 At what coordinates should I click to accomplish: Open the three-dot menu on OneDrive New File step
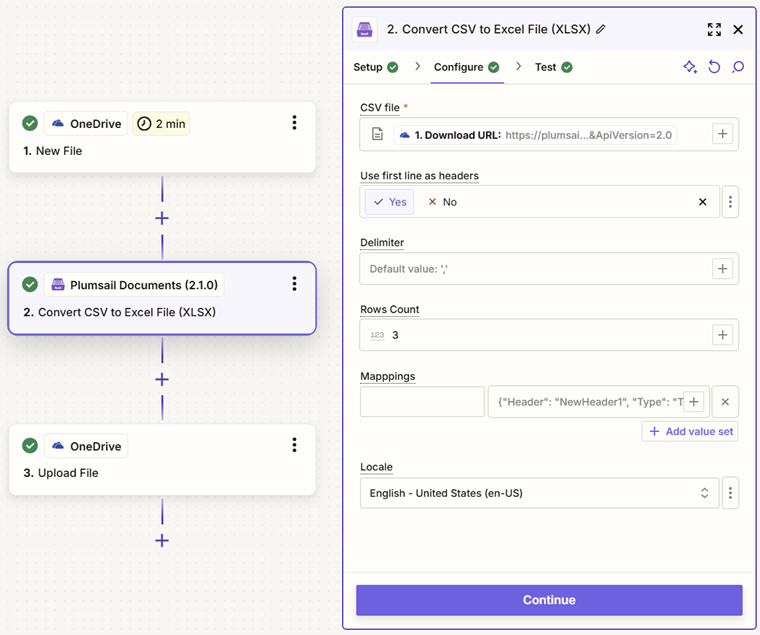294,123
